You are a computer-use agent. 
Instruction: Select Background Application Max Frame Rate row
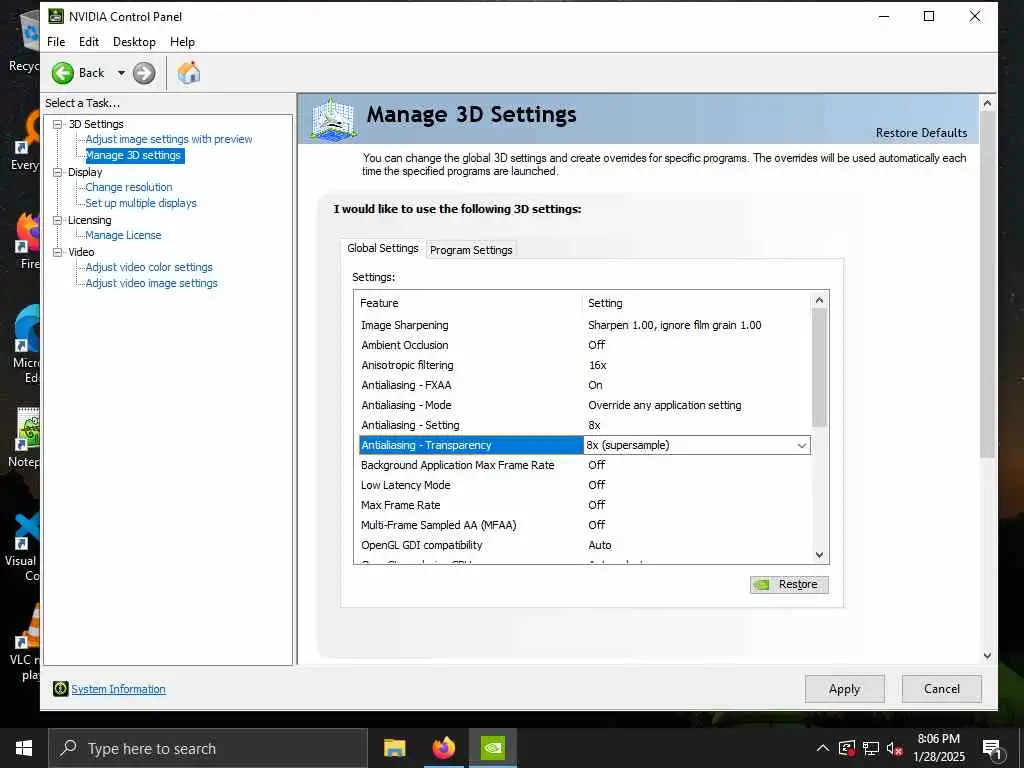[585, 465]
